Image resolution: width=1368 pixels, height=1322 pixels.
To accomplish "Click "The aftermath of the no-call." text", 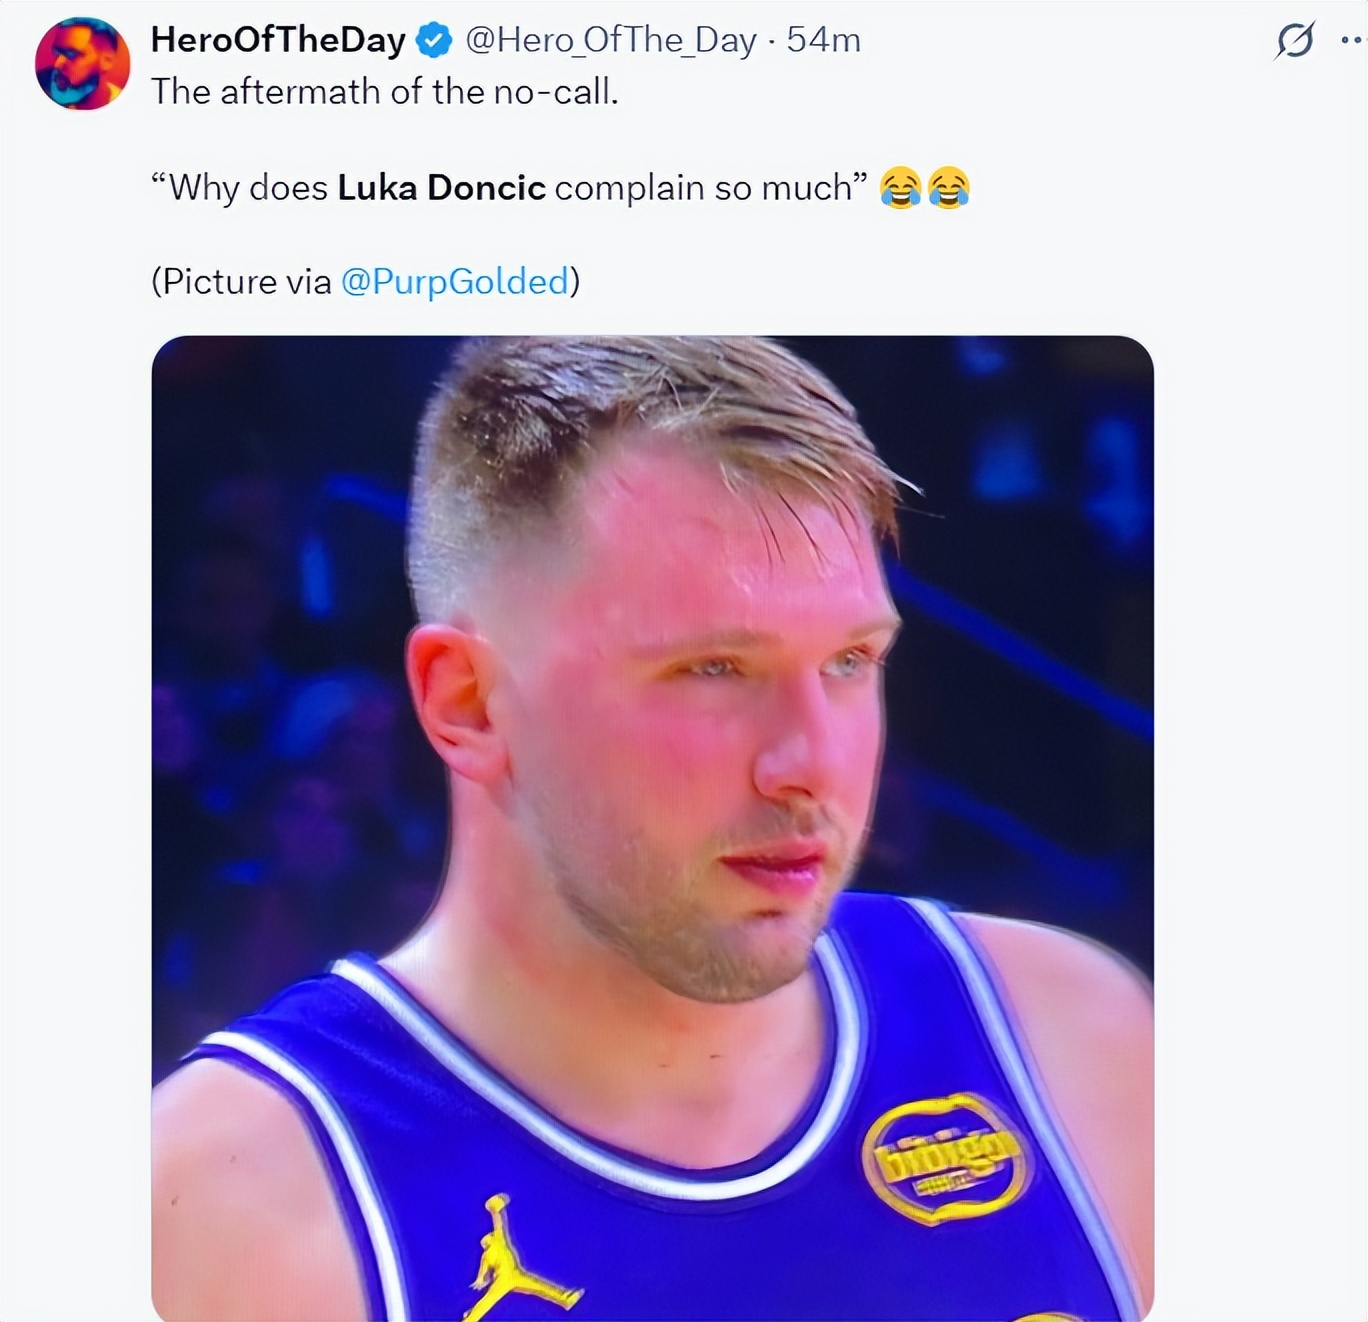I will (x=385, y=92).
